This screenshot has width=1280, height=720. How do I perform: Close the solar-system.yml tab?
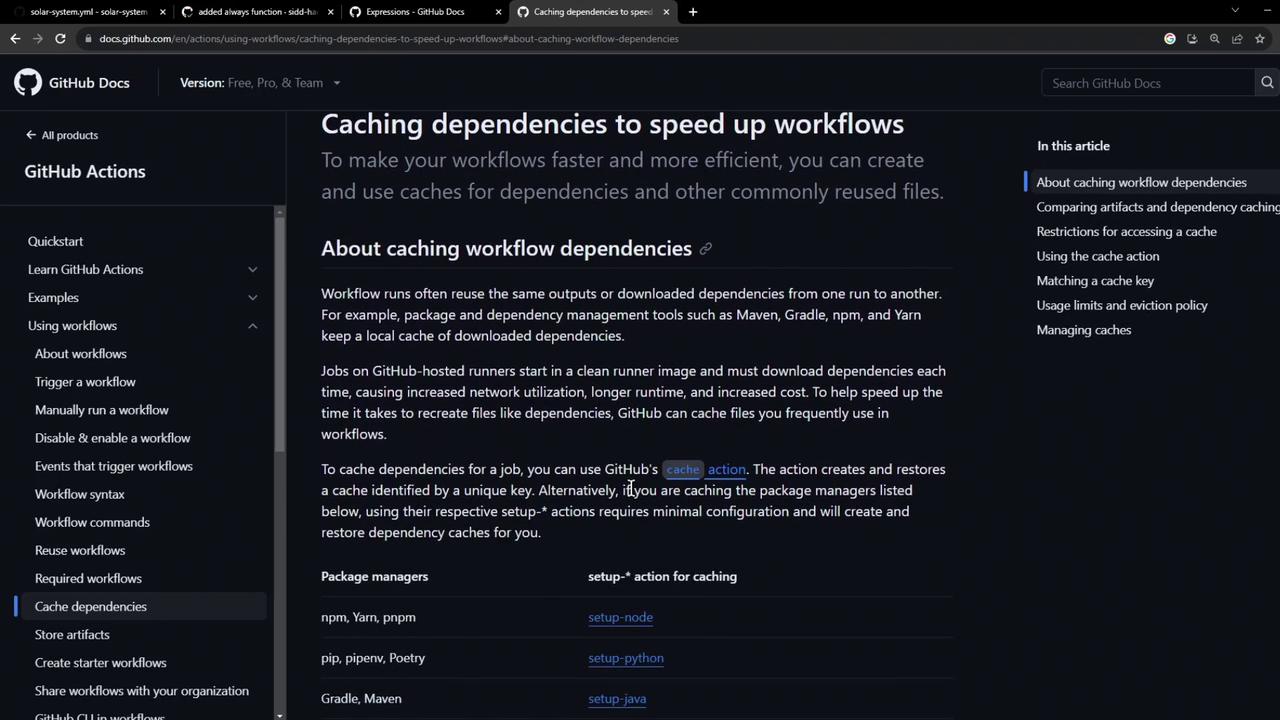(162, 12)
